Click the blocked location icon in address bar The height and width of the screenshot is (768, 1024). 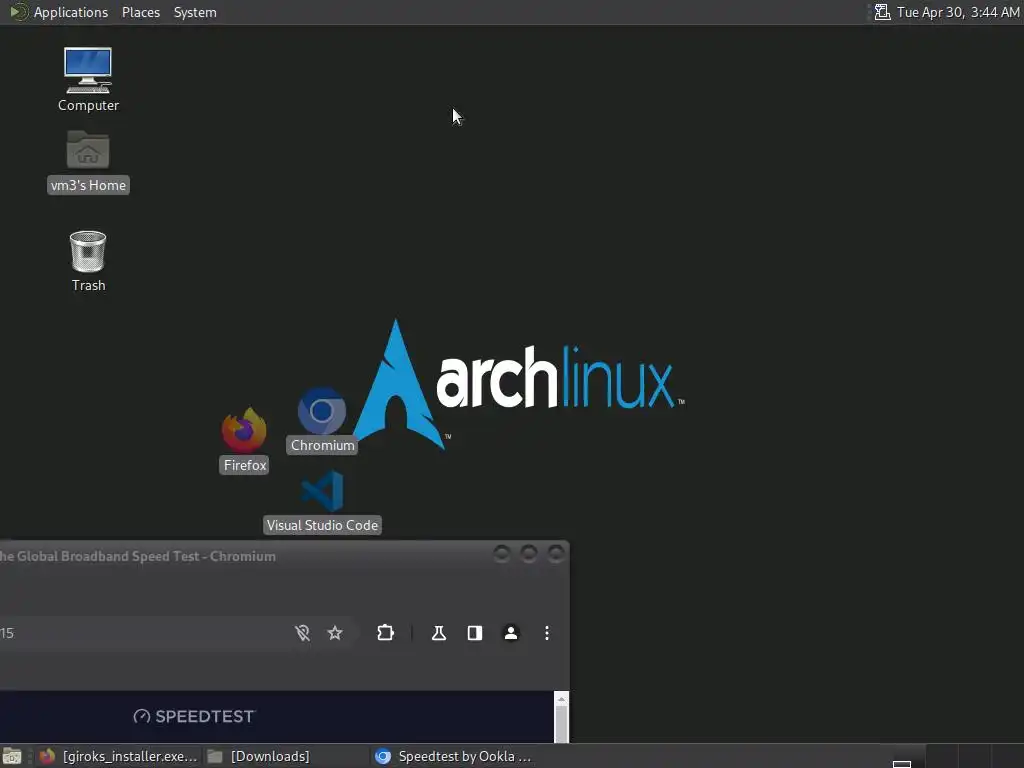(x=302, y=633)
